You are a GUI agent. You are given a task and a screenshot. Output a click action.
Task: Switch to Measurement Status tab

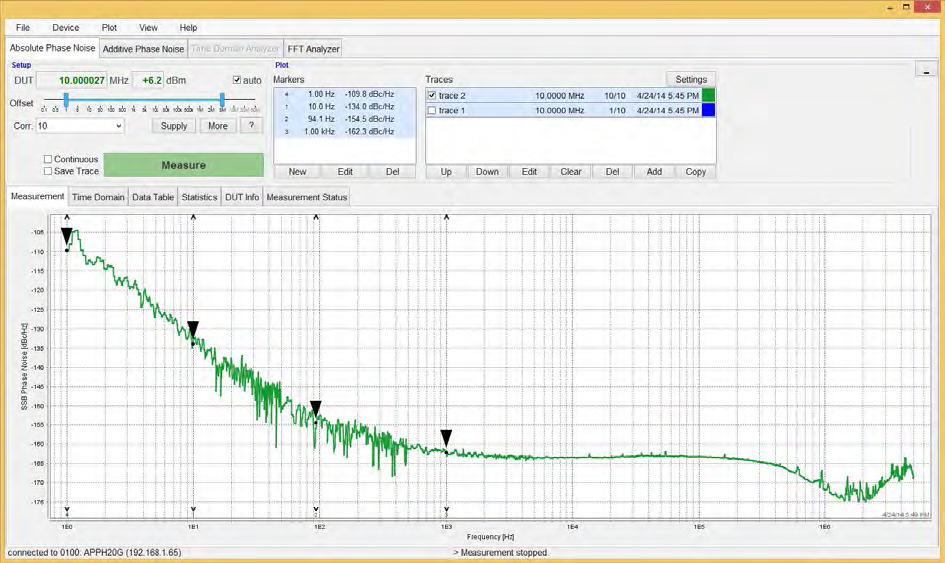pyautogui.click(x=307, y=197)
